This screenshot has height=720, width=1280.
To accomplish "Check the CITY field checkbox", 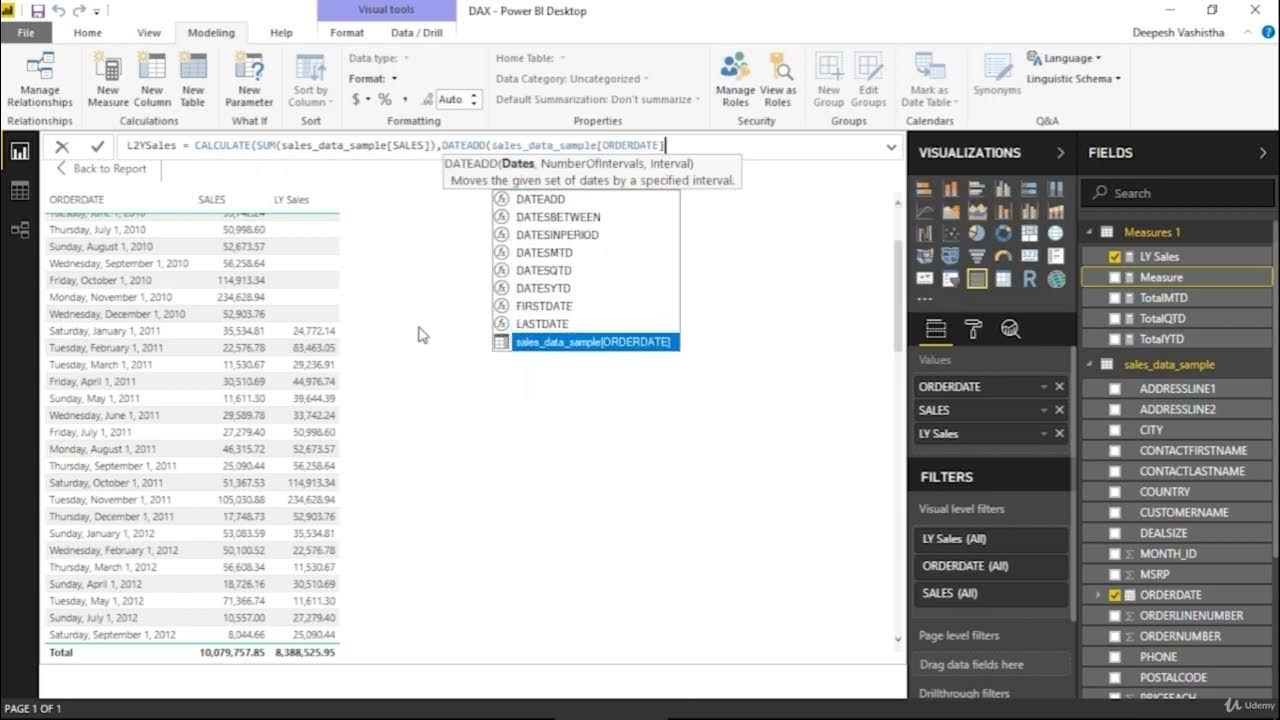I will pos(1115,430).
